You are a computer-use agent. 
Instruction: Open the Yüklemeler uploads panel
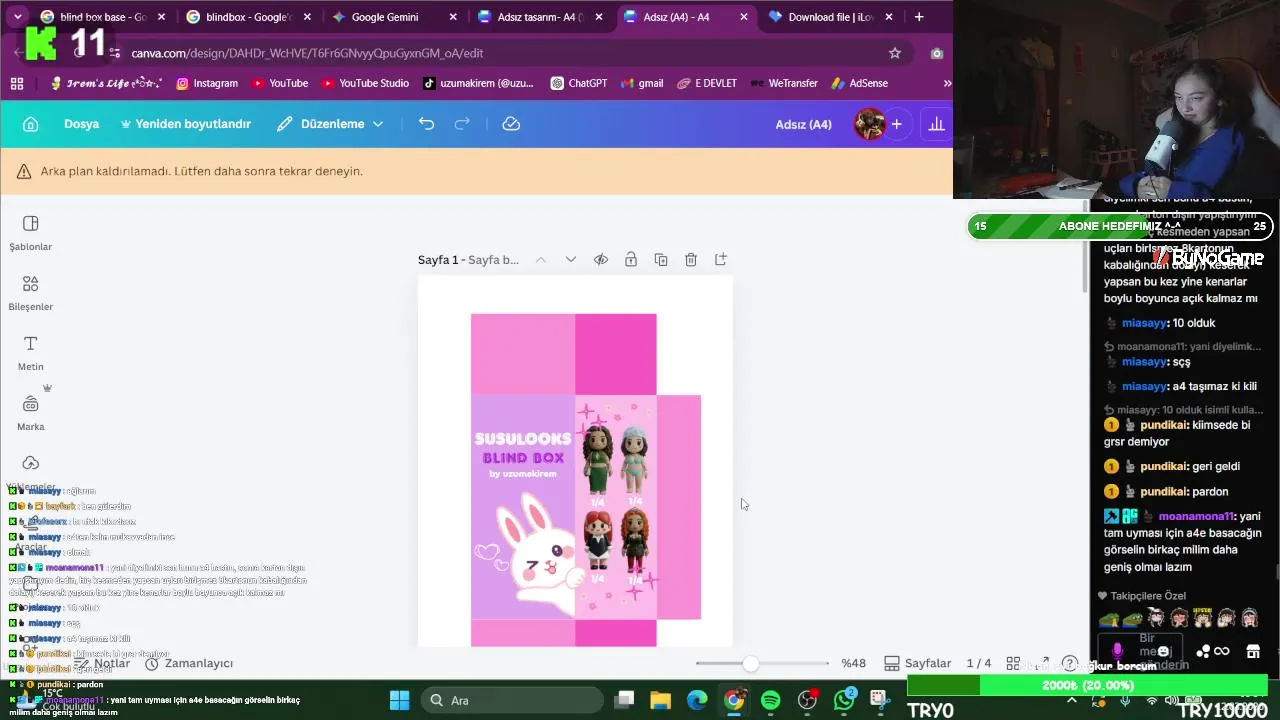click(30, 472)
